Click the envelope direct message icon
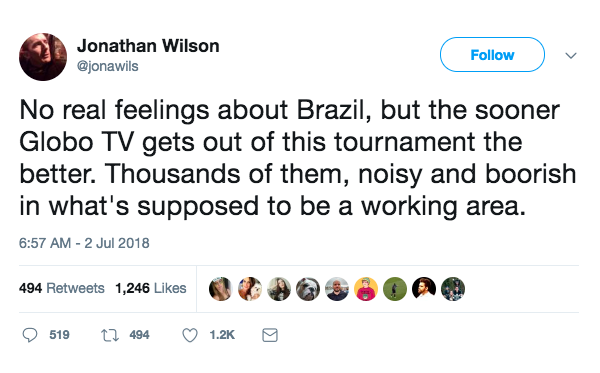 point(270,335)
